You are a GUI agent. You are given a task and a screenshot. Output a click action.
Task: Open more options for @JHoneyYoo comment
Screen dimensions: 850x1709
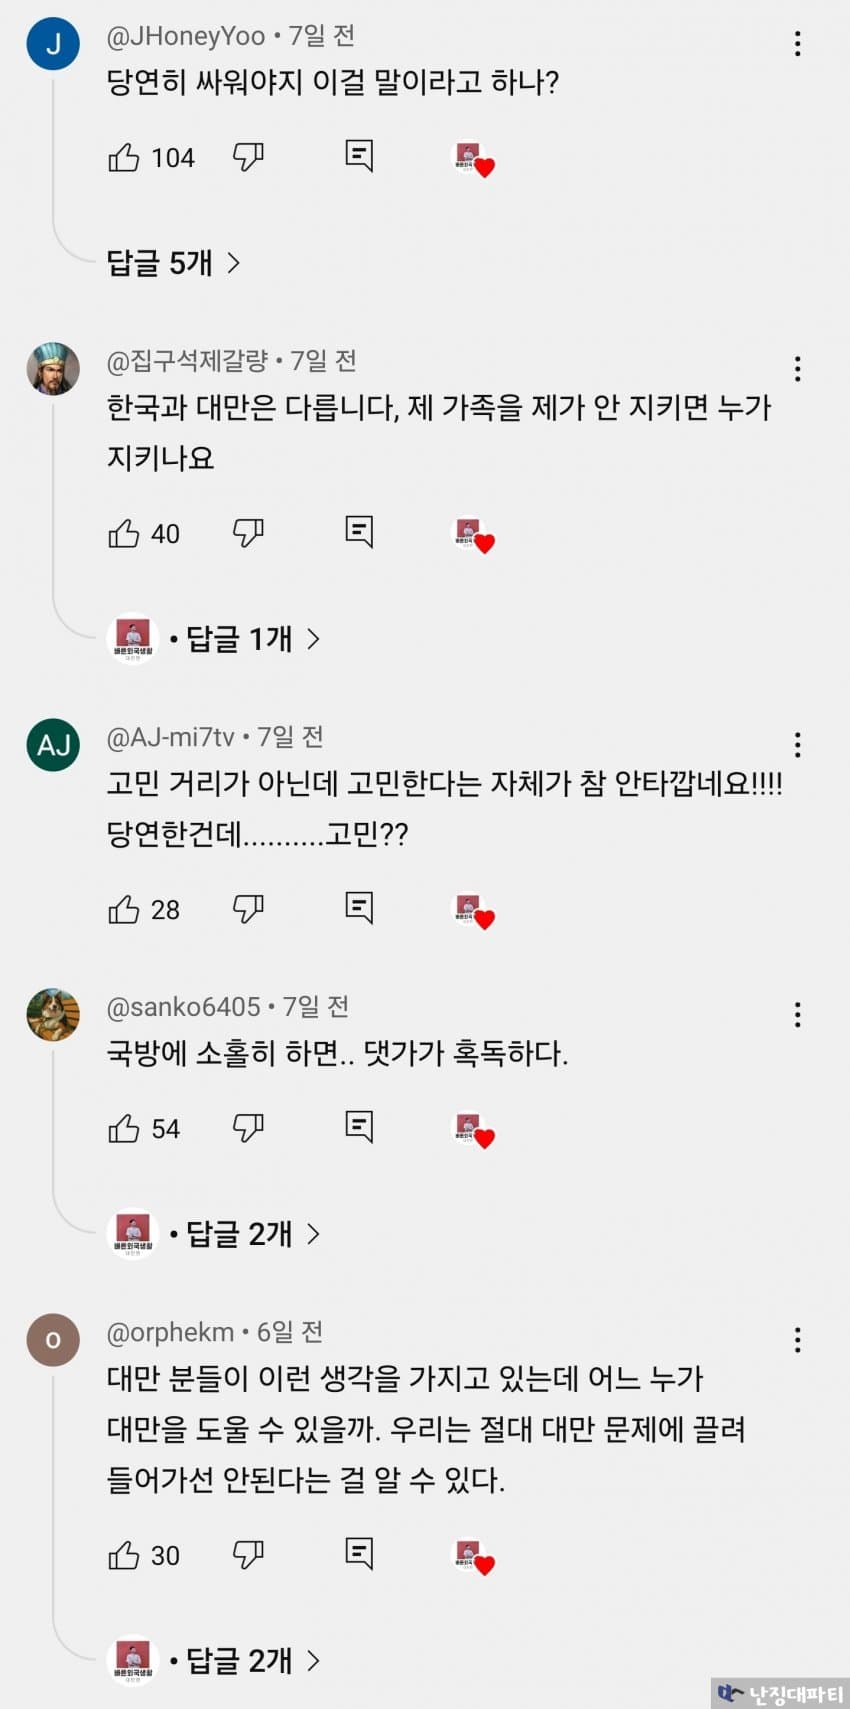coord(797,43)
